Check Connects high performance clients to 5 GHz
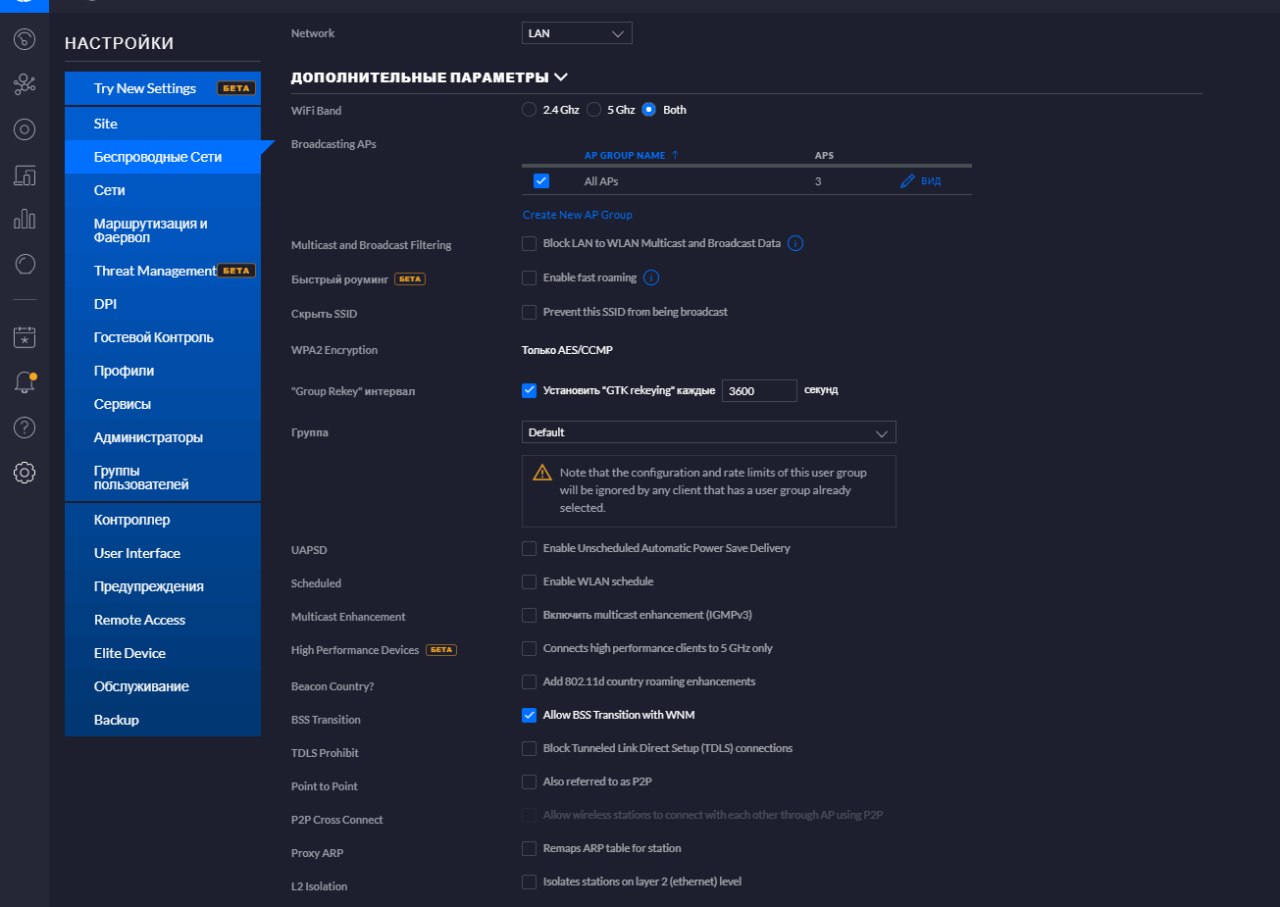Screen dimensions: 1280x907 click(x=529, y=648)
